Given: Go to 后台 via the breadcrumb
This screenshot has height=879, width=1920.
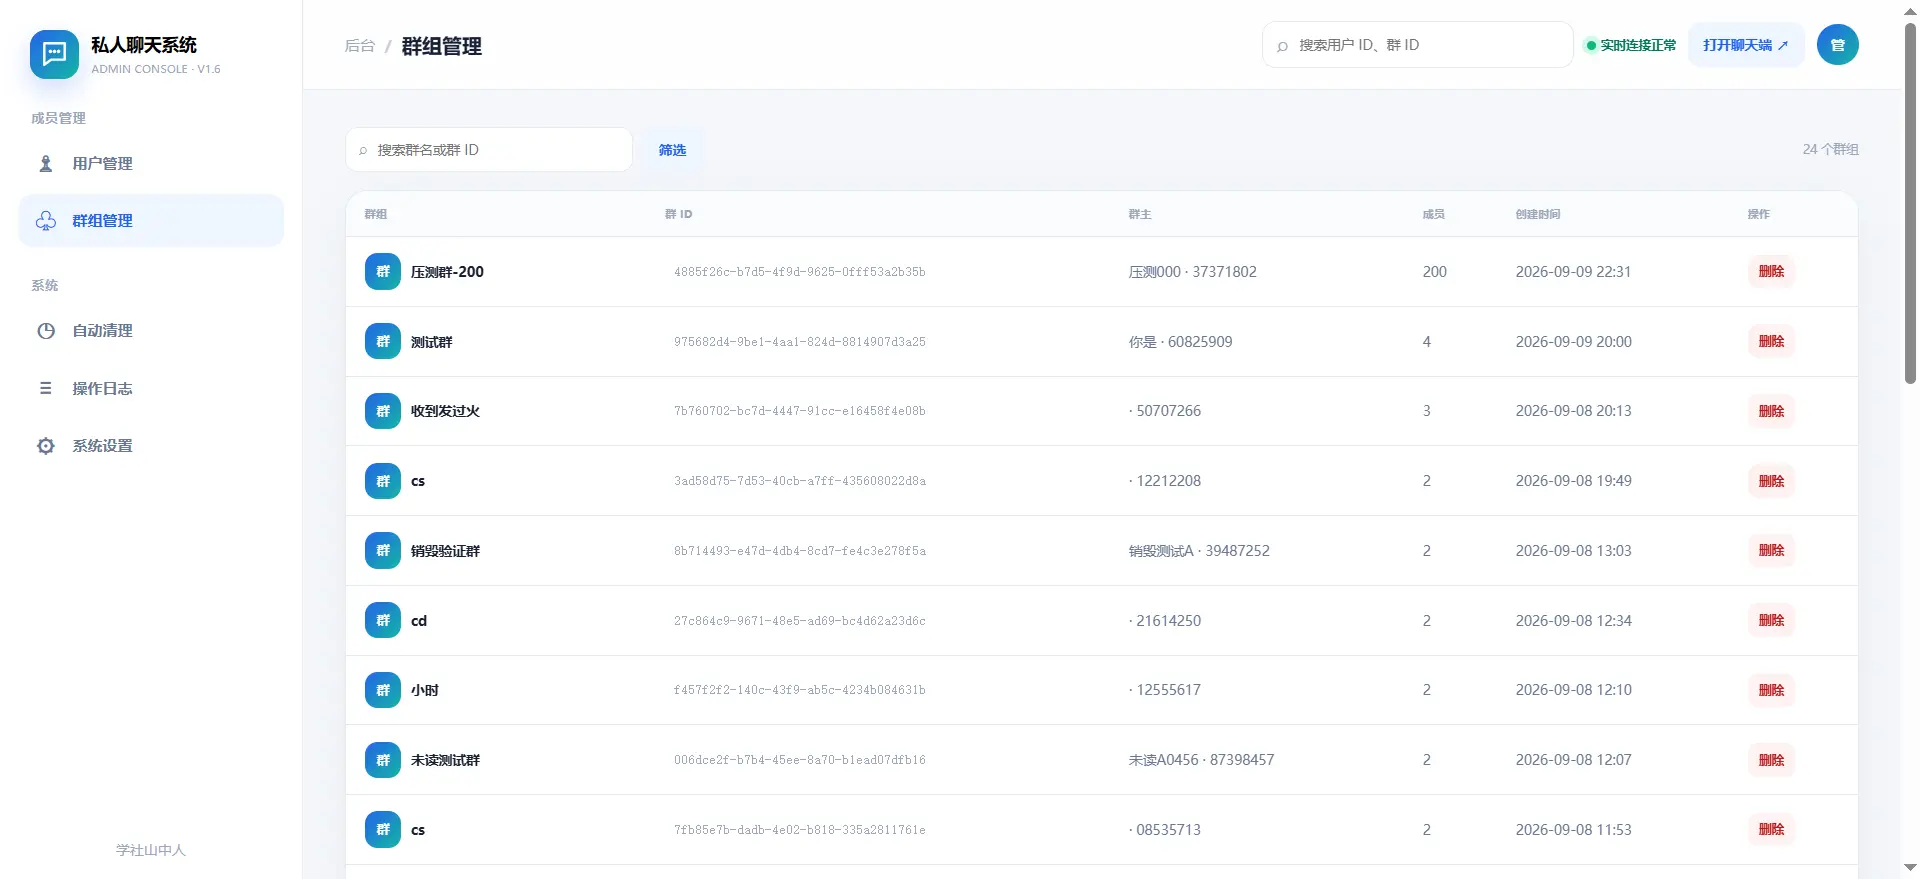Looking at the screenshot, I should pyautogui.click(x=359, y=46).
